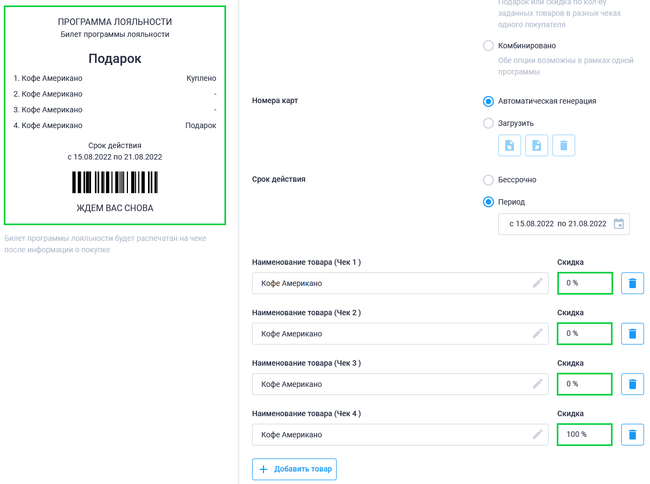Edit Чек 4 product name via pencil icon
This screenshot has height=484, width=650.
tap(538, 434)
